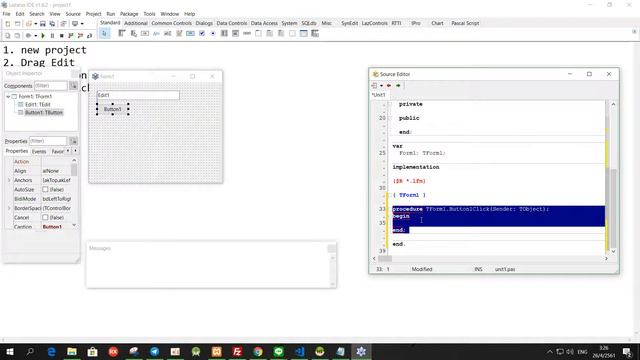
Task: Expand the Anchors property row
Action: coord(9,180)
